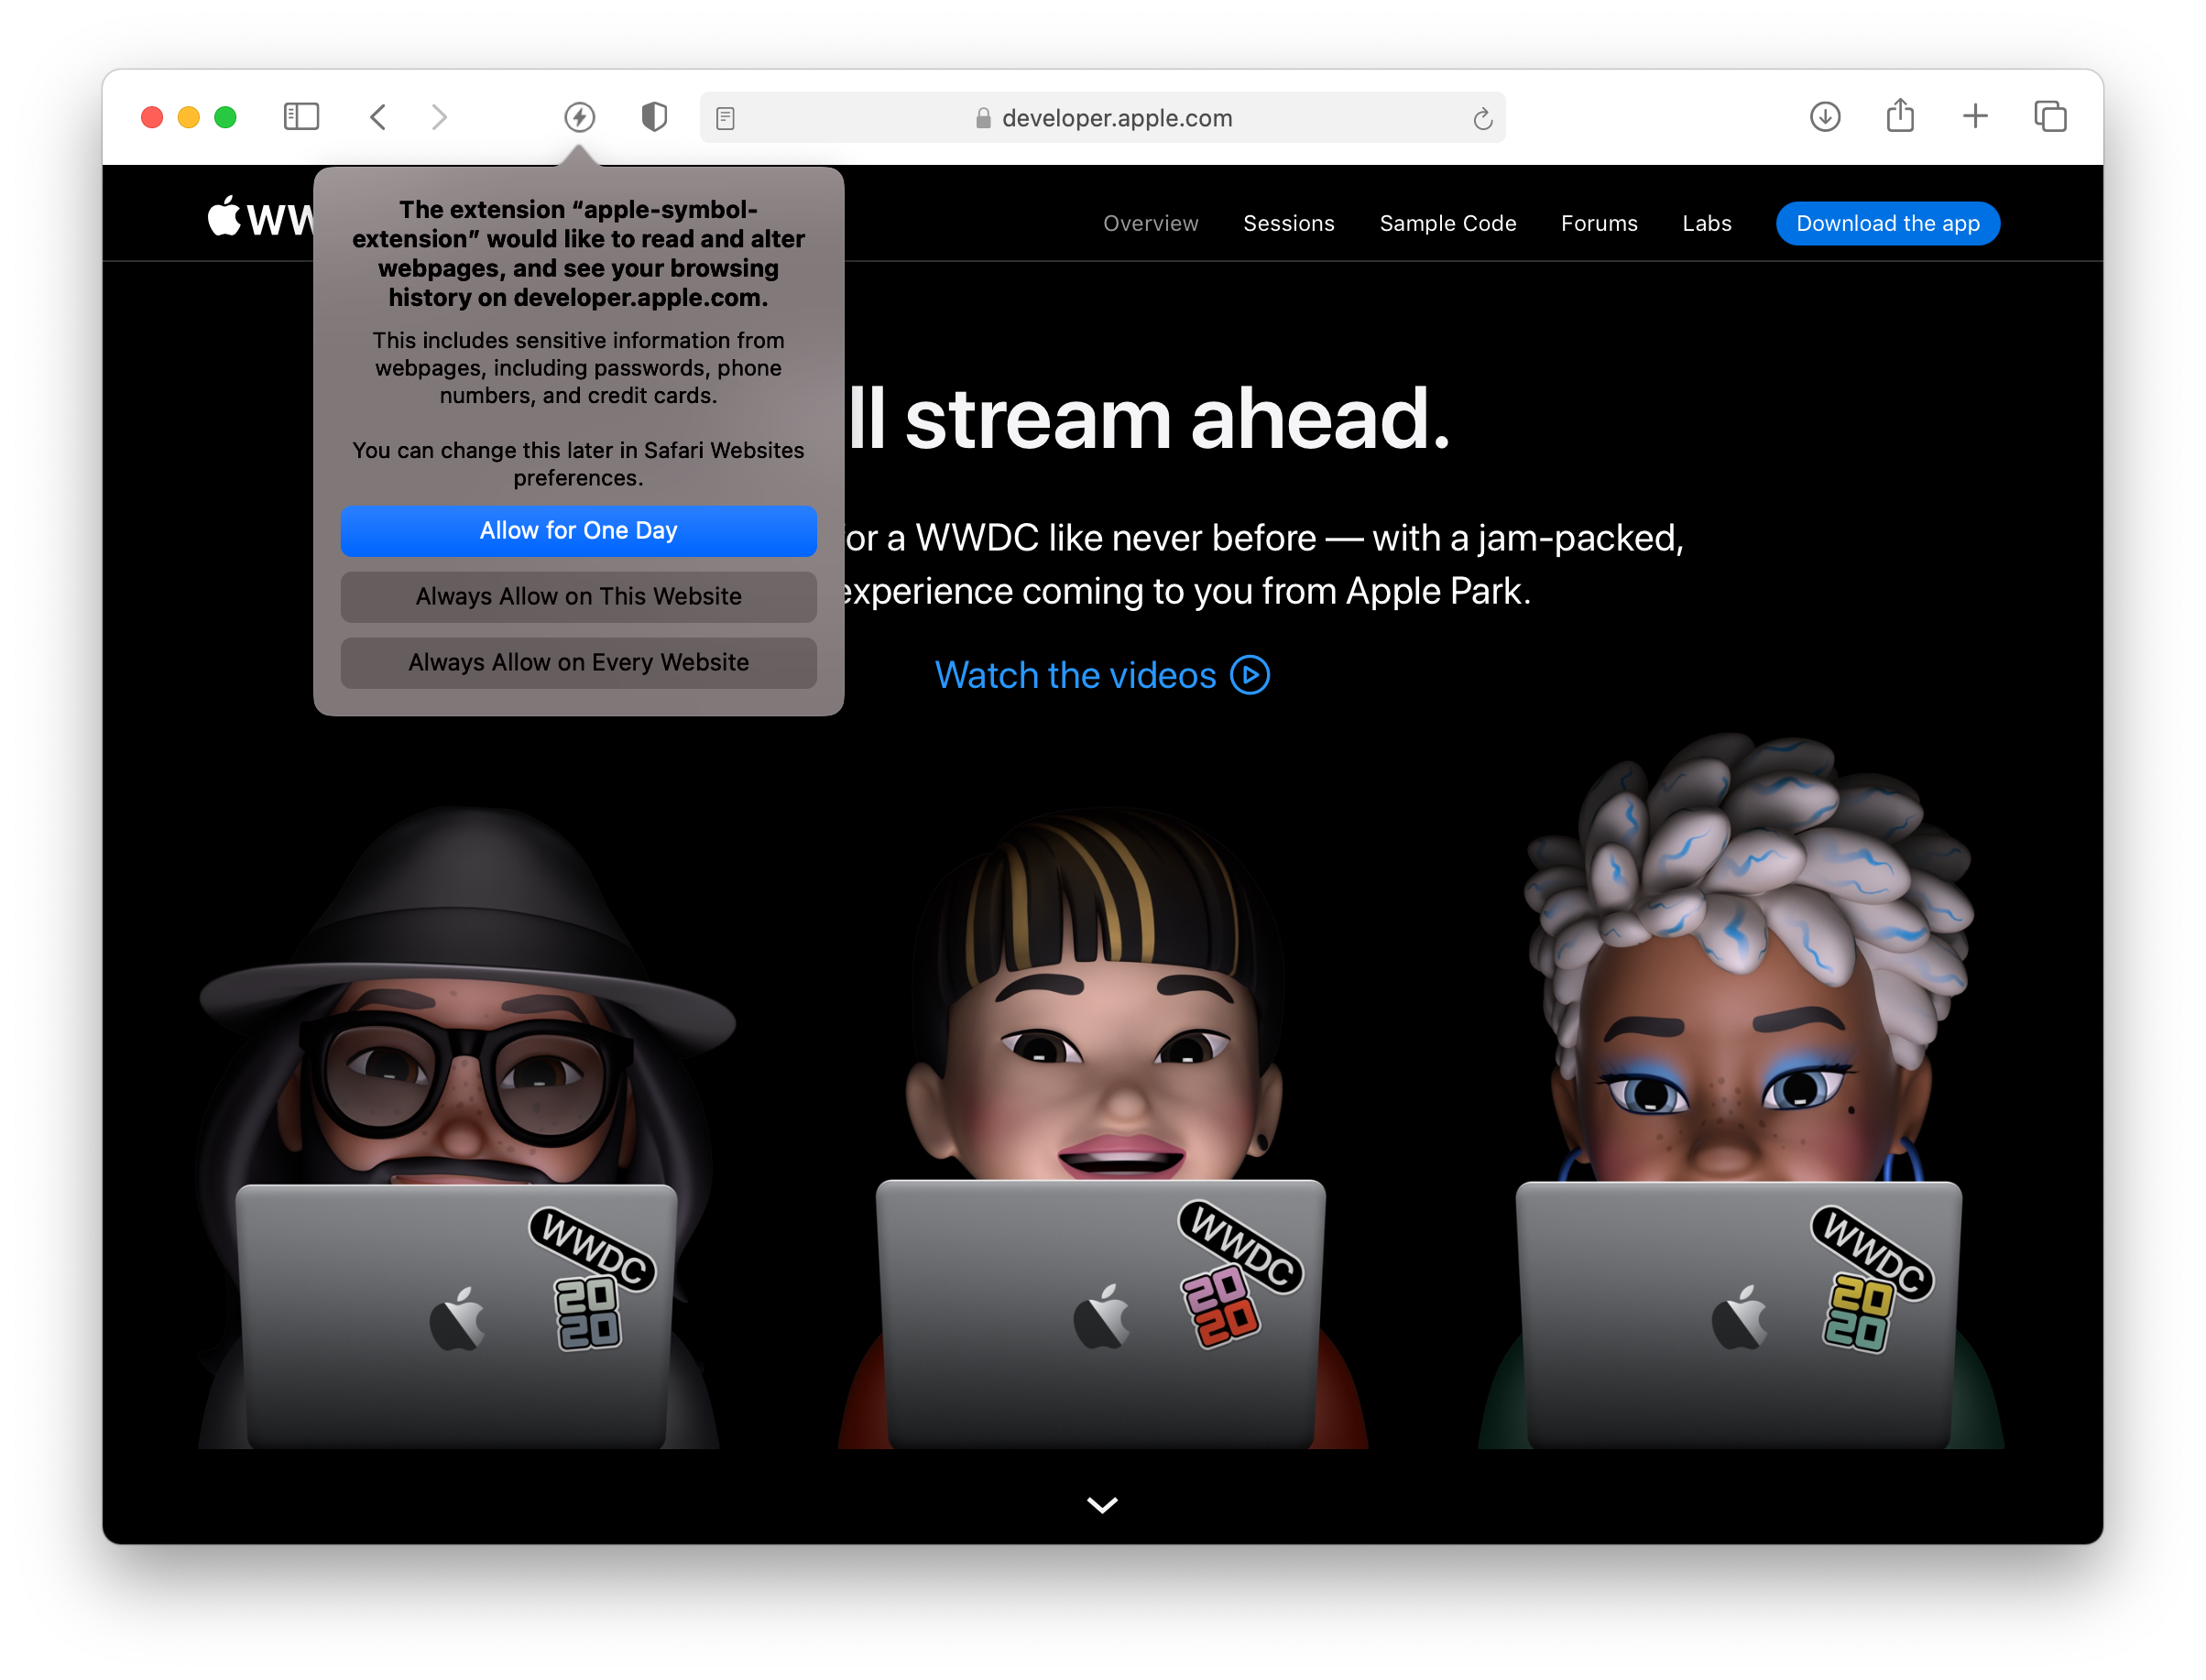Click the apple-symbol extension lightning icon
This screenshot has height=1680, width=2206.
pos(579,117)
